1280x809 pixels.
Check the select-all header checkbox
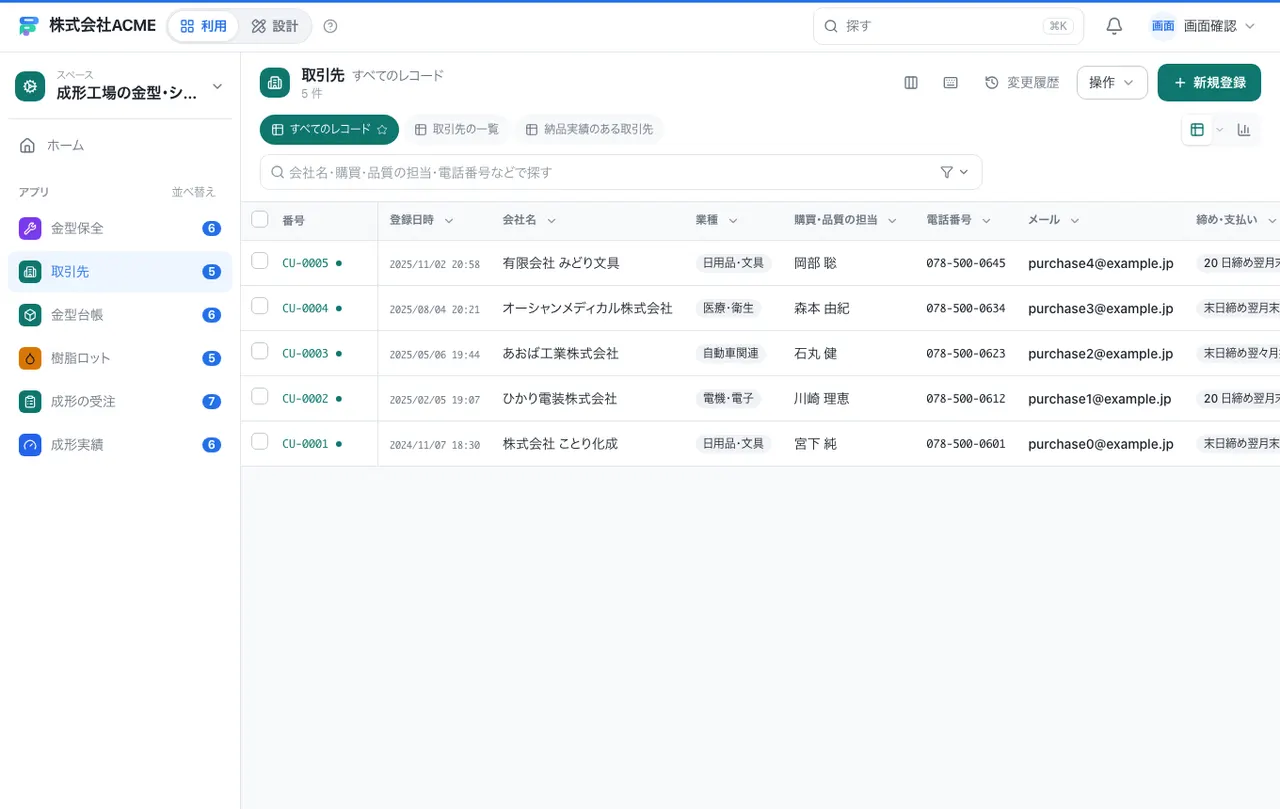coord(260,219)
